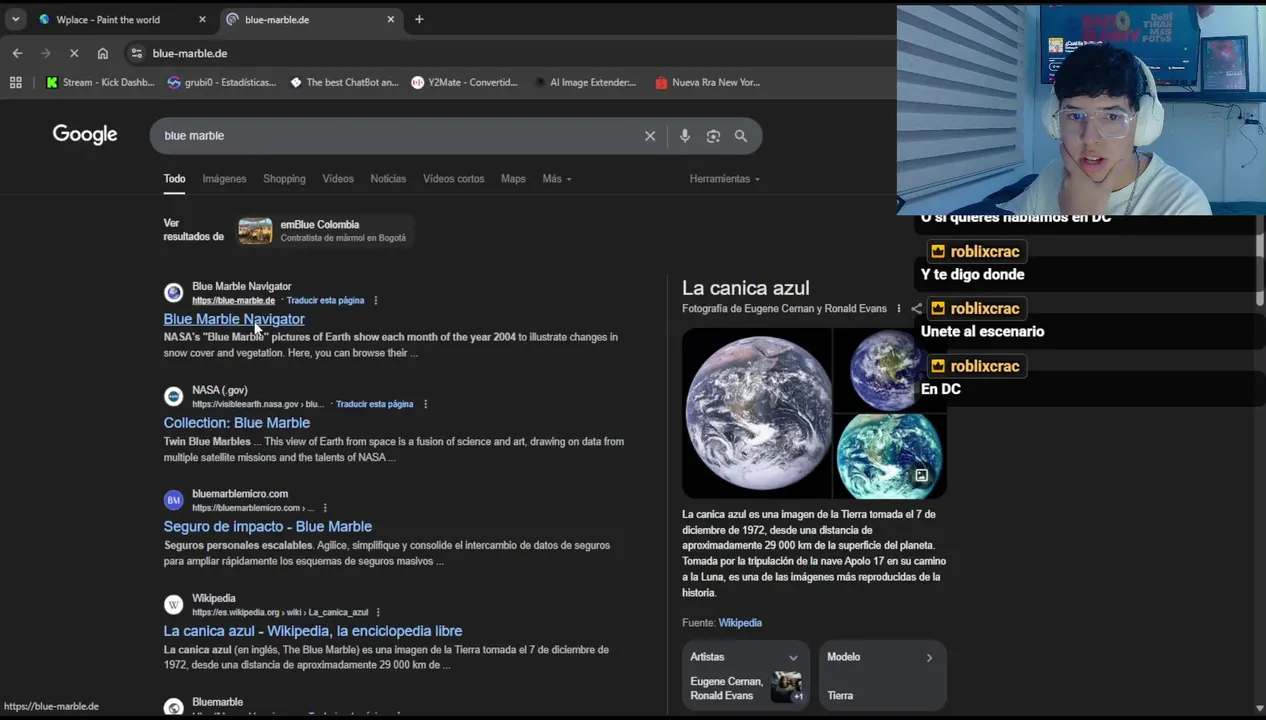Click the Wikipedia favicon in results
Image resolution: width=1266 pixels, height=720 pixels.
[x=174, y=605]
